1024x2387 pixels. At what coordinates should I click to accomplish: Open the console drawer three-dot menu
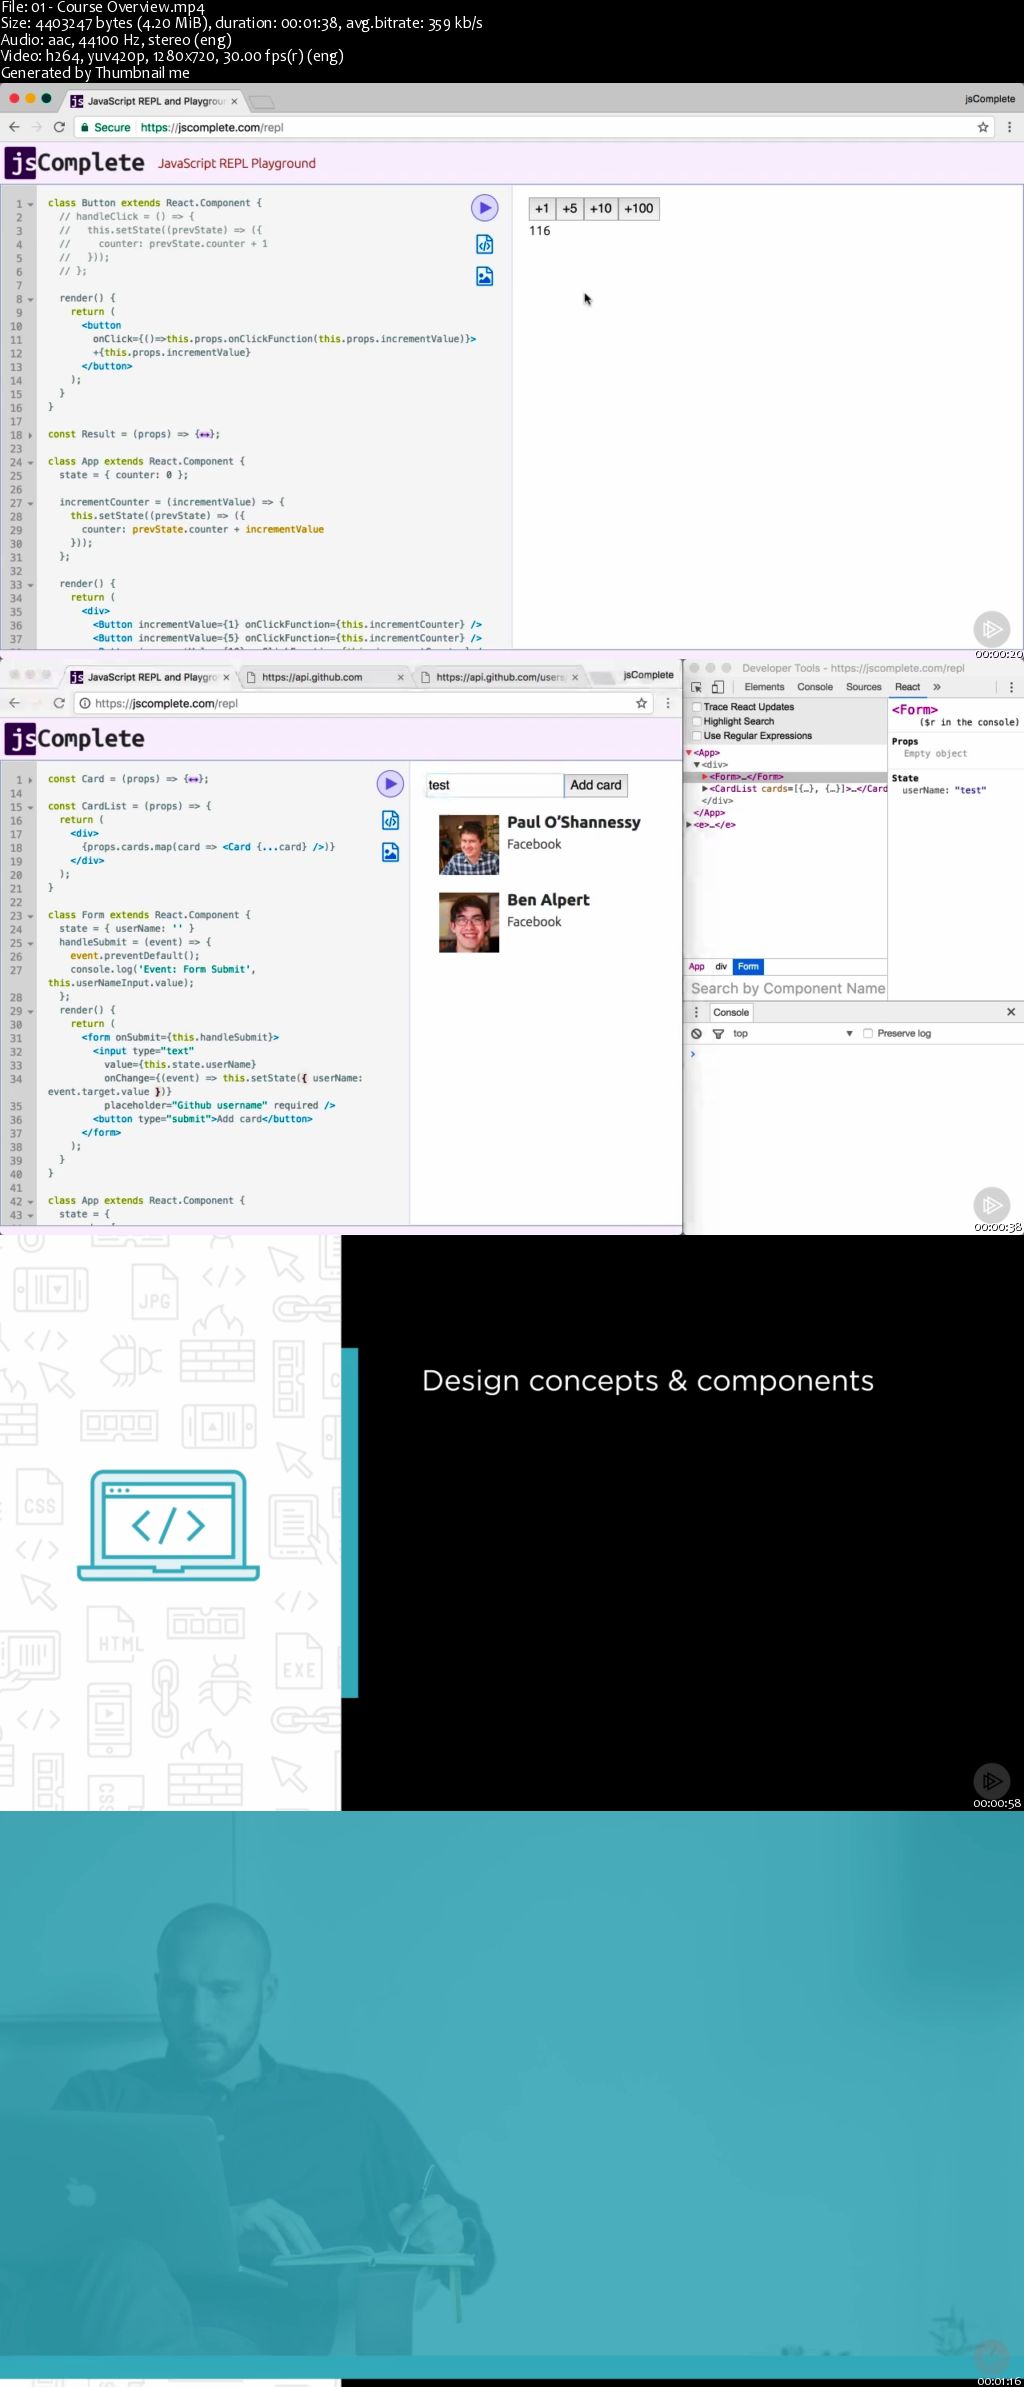pyautogui.click(x=697, y=1012)
